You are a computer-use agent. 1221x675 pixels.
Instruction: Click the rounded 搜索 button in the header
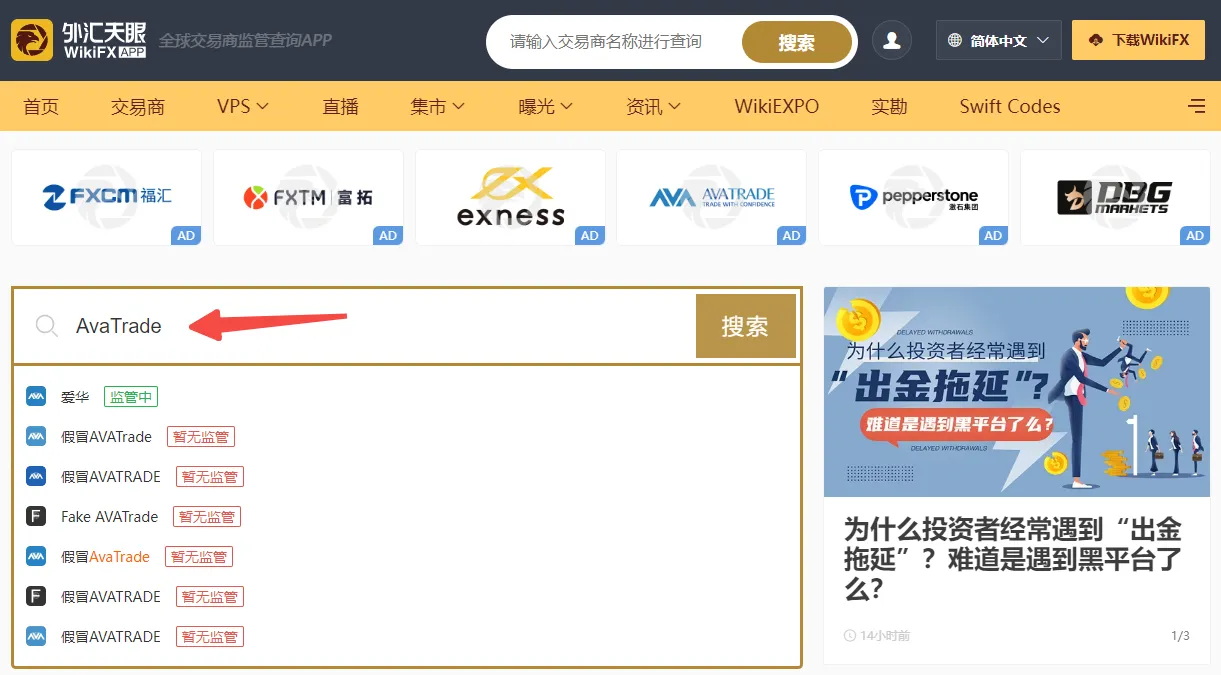(x=797, y=42)
